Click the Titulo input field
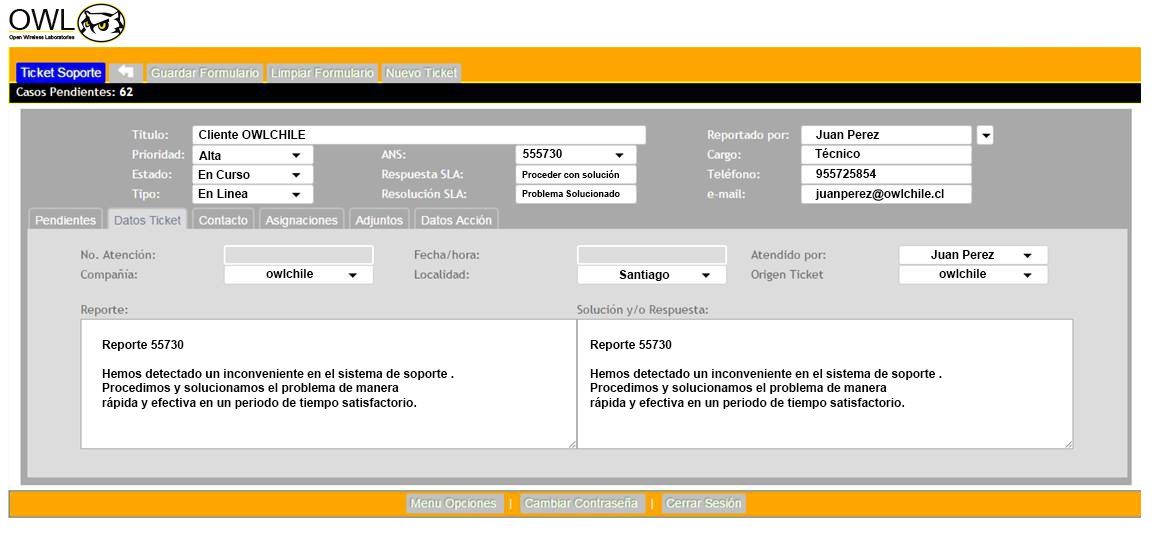1154x546 pixels. tap(419, 135)
